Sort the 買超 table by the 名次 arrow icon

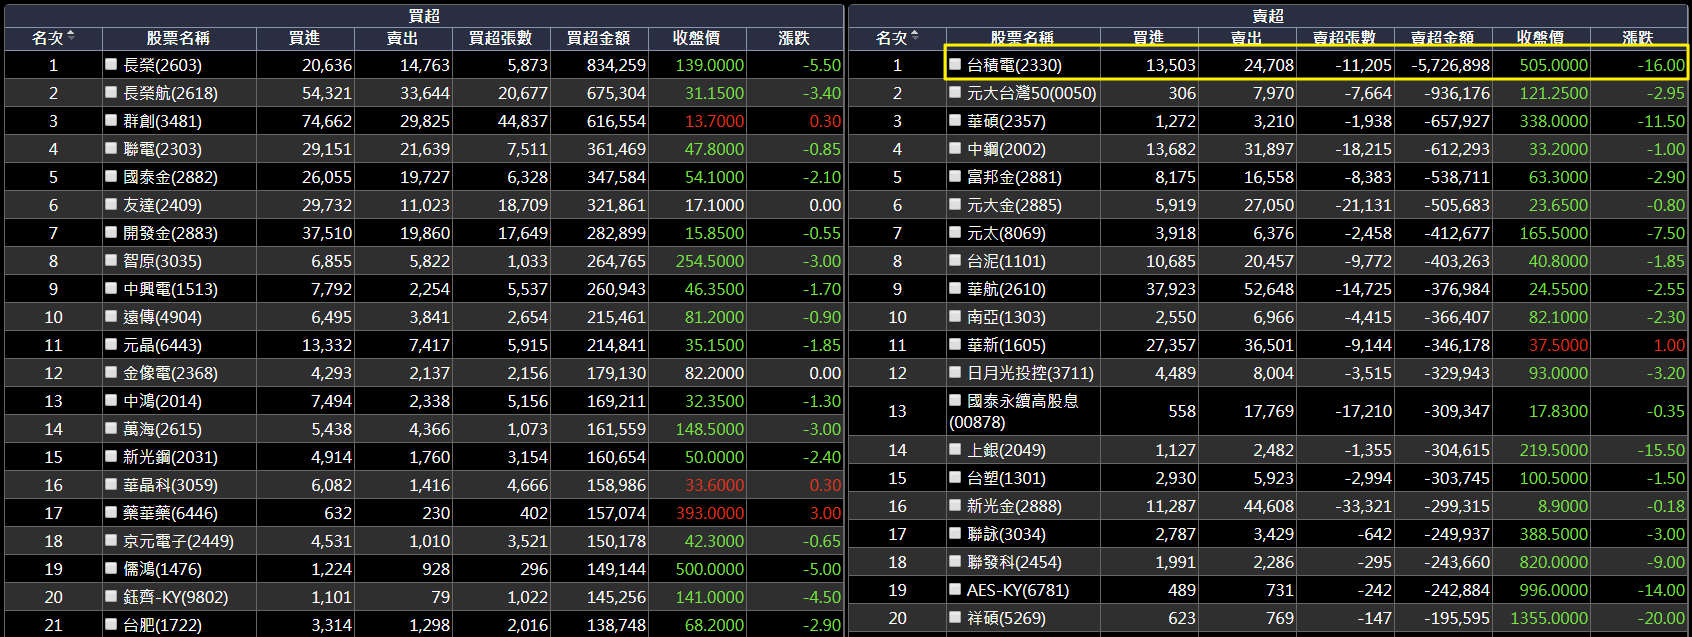click(x=71, y=37)
